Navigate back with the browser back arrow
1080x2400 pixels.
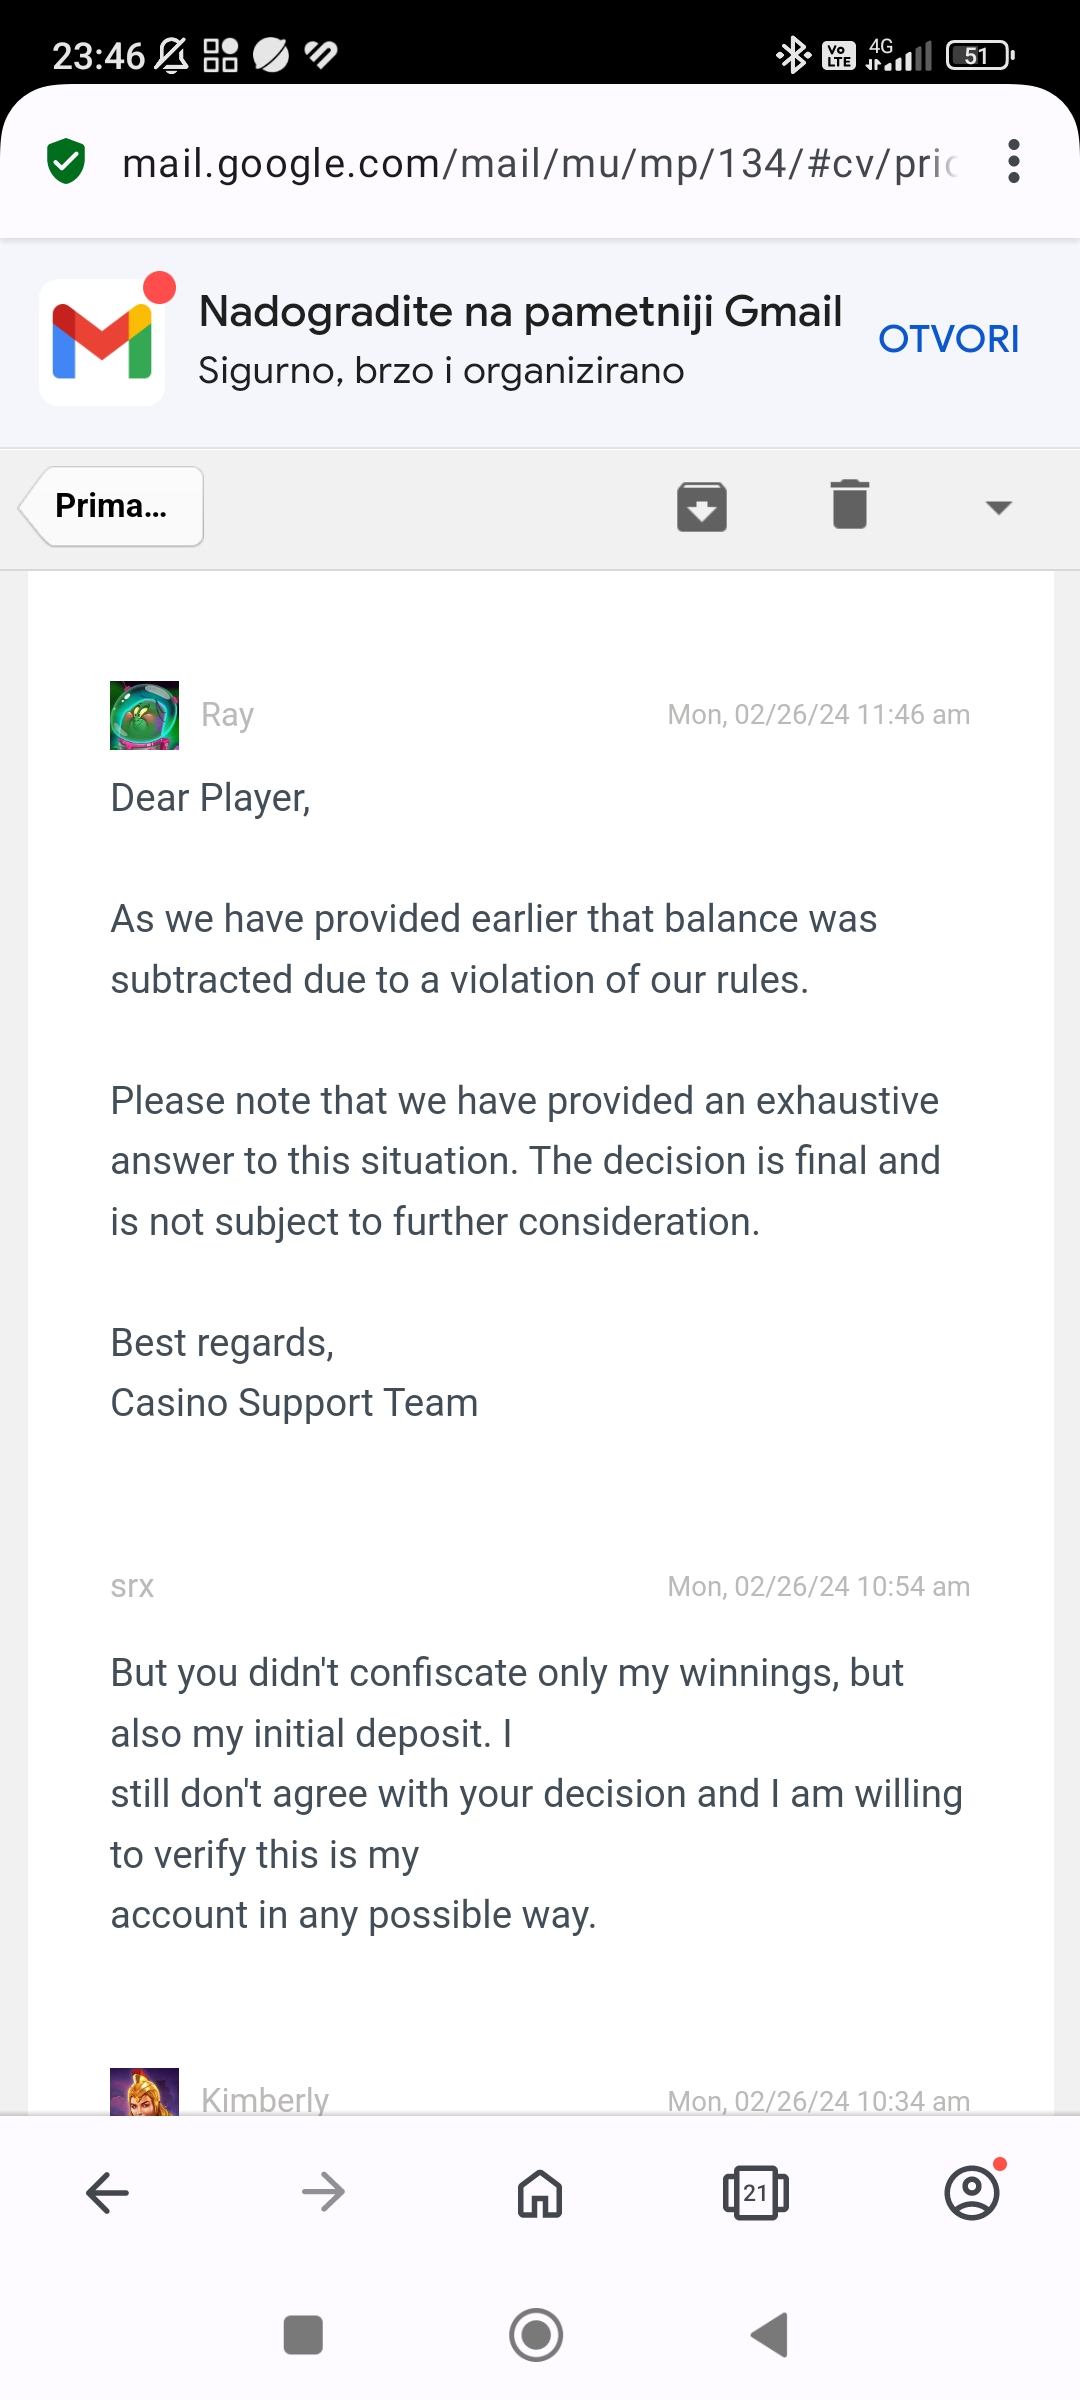pyautogui.click(x=108, y=2193)
